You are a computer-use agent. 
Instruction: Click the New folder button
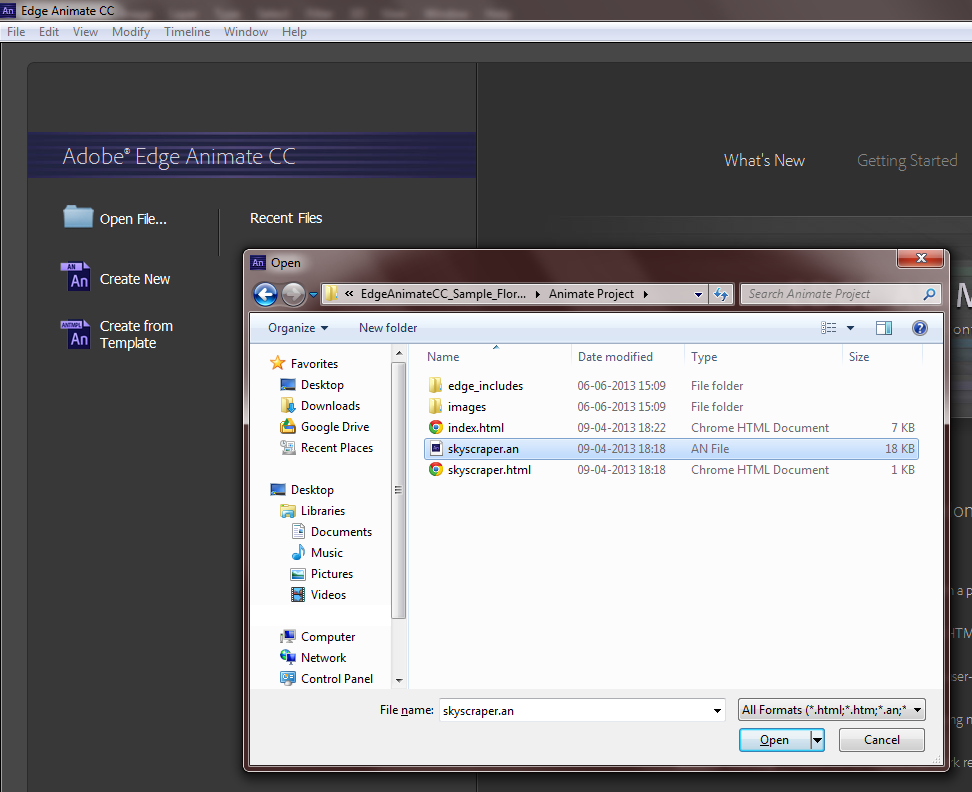point(388,328)
